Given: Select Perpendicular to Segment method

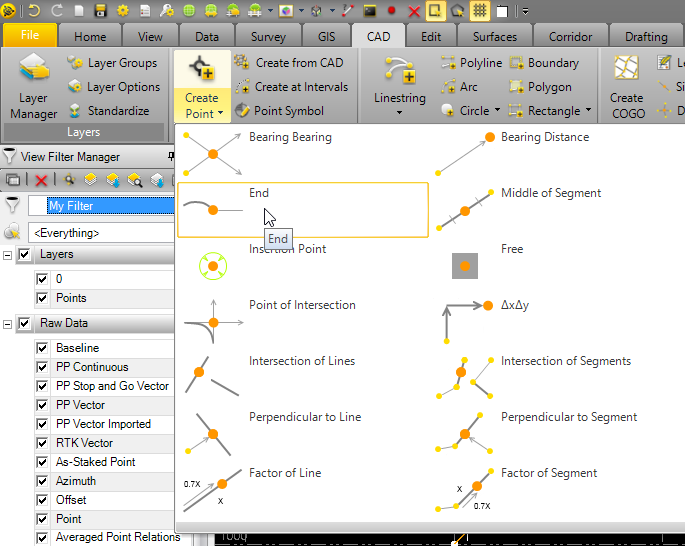Looking at the screenshot, I should 555,433.
